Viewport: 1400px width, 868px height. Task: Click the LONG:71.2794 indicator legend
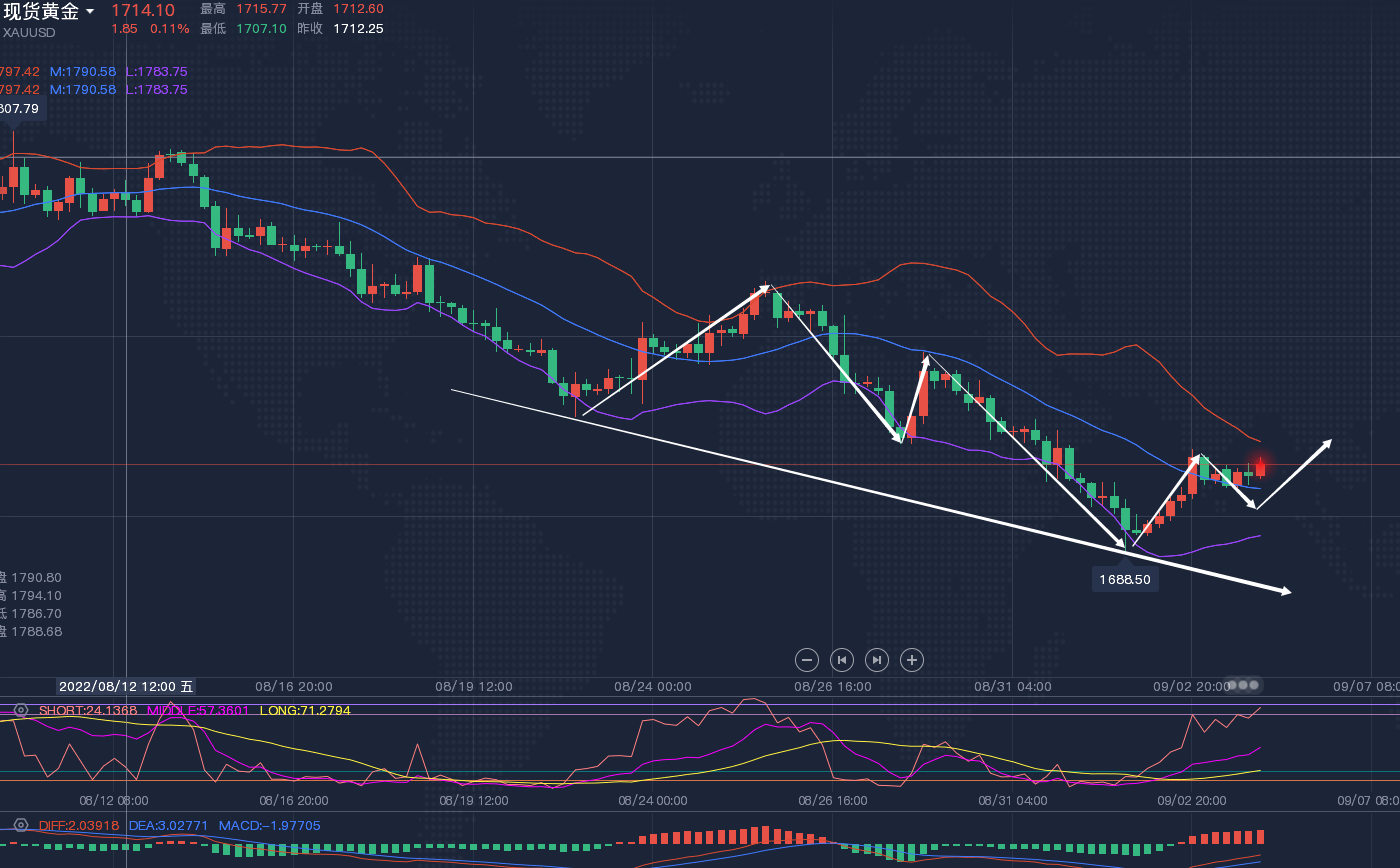point(305,711)
